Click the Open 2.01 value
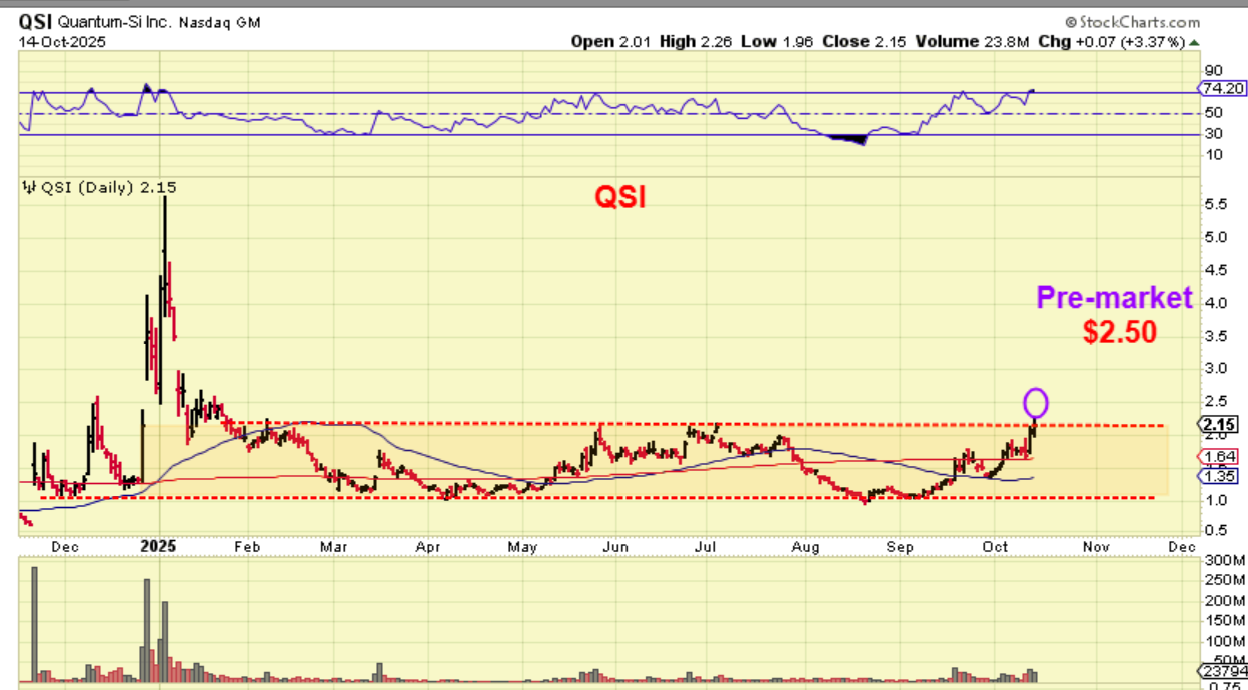 [613, 42]
